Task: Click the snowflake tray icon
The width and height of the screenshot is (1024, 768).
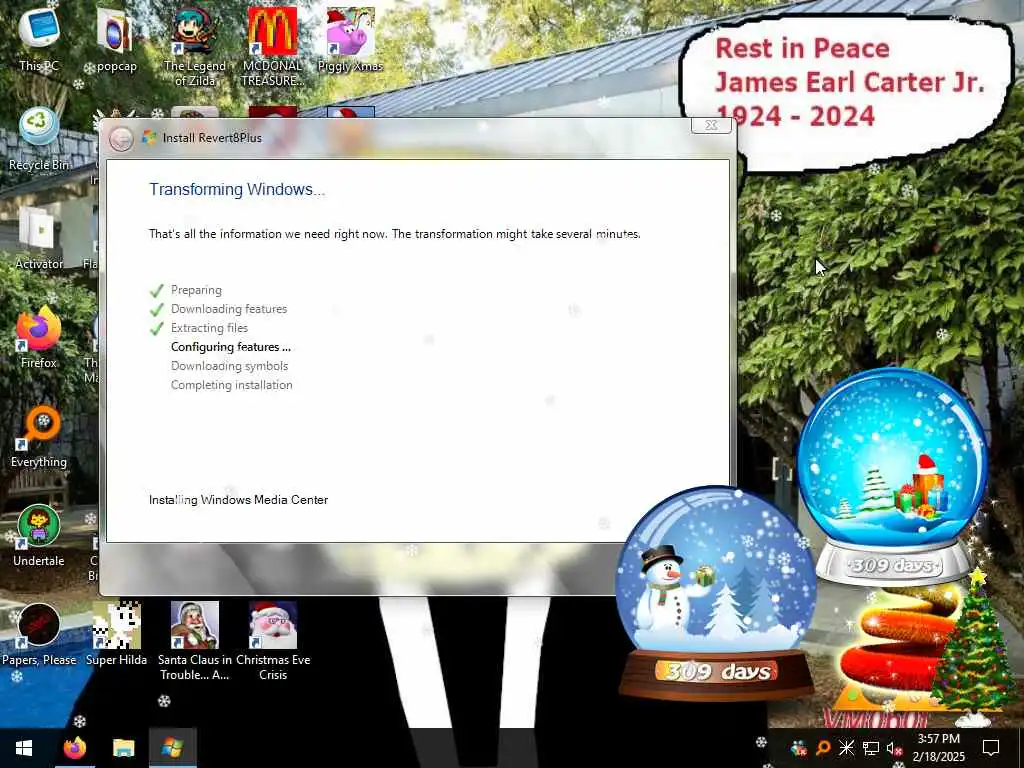Action: tap(846, 748)
